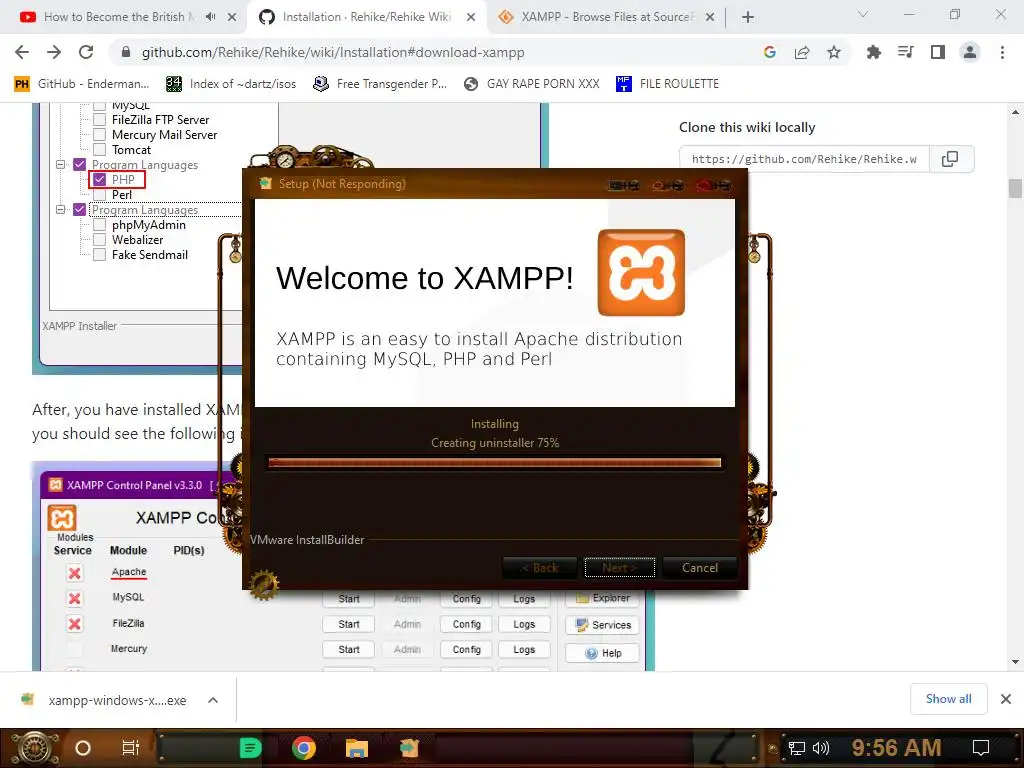Click the red X beside Apache service

pyautogui.click(x=74, y=573)
